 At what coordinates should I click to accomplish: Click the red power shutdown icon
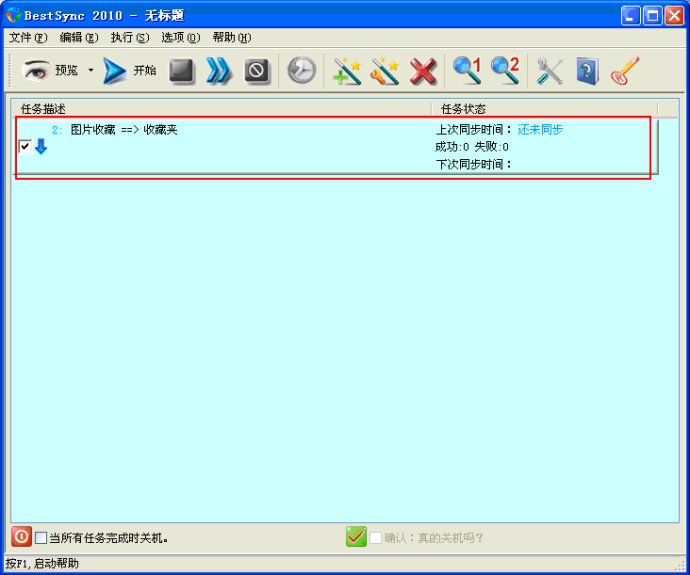(x=21, y=537)
